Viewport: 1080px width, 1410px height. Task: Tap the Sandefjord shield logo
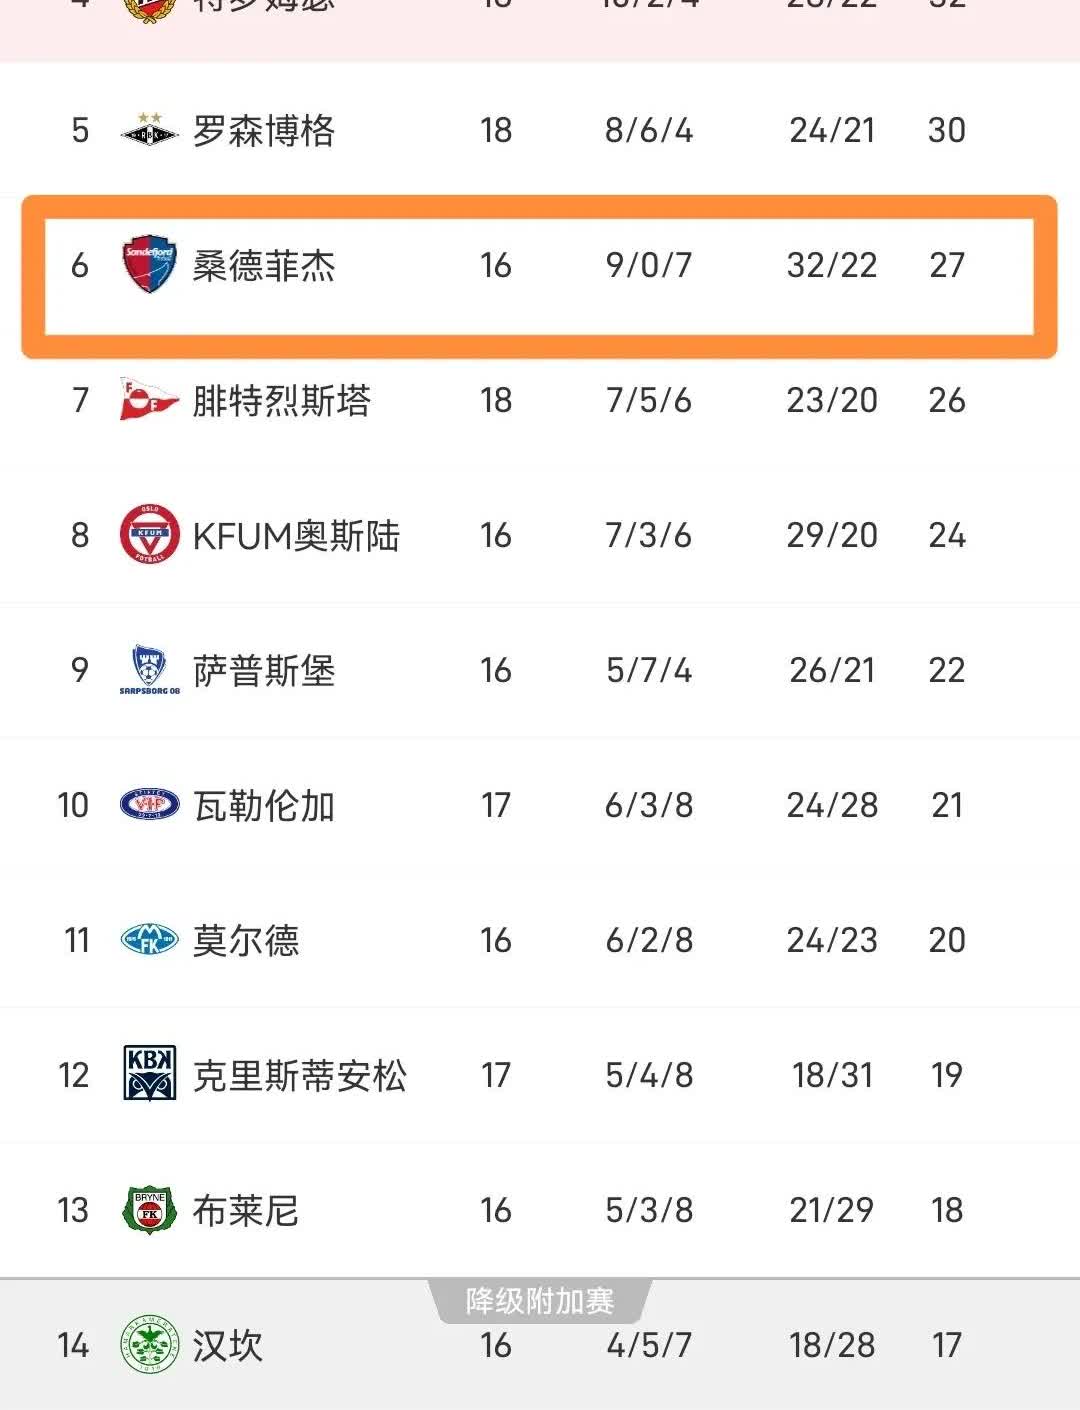149,265
